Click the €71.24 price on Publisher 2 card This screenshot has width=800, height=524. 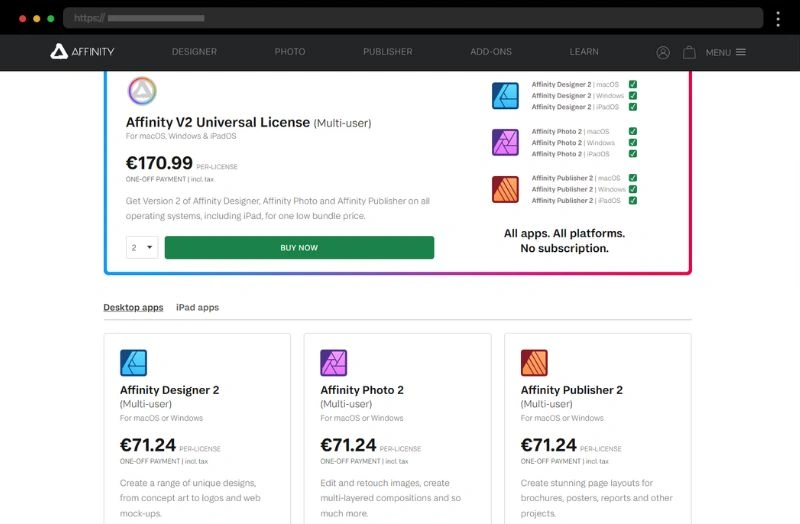click(x=548, y=445)
